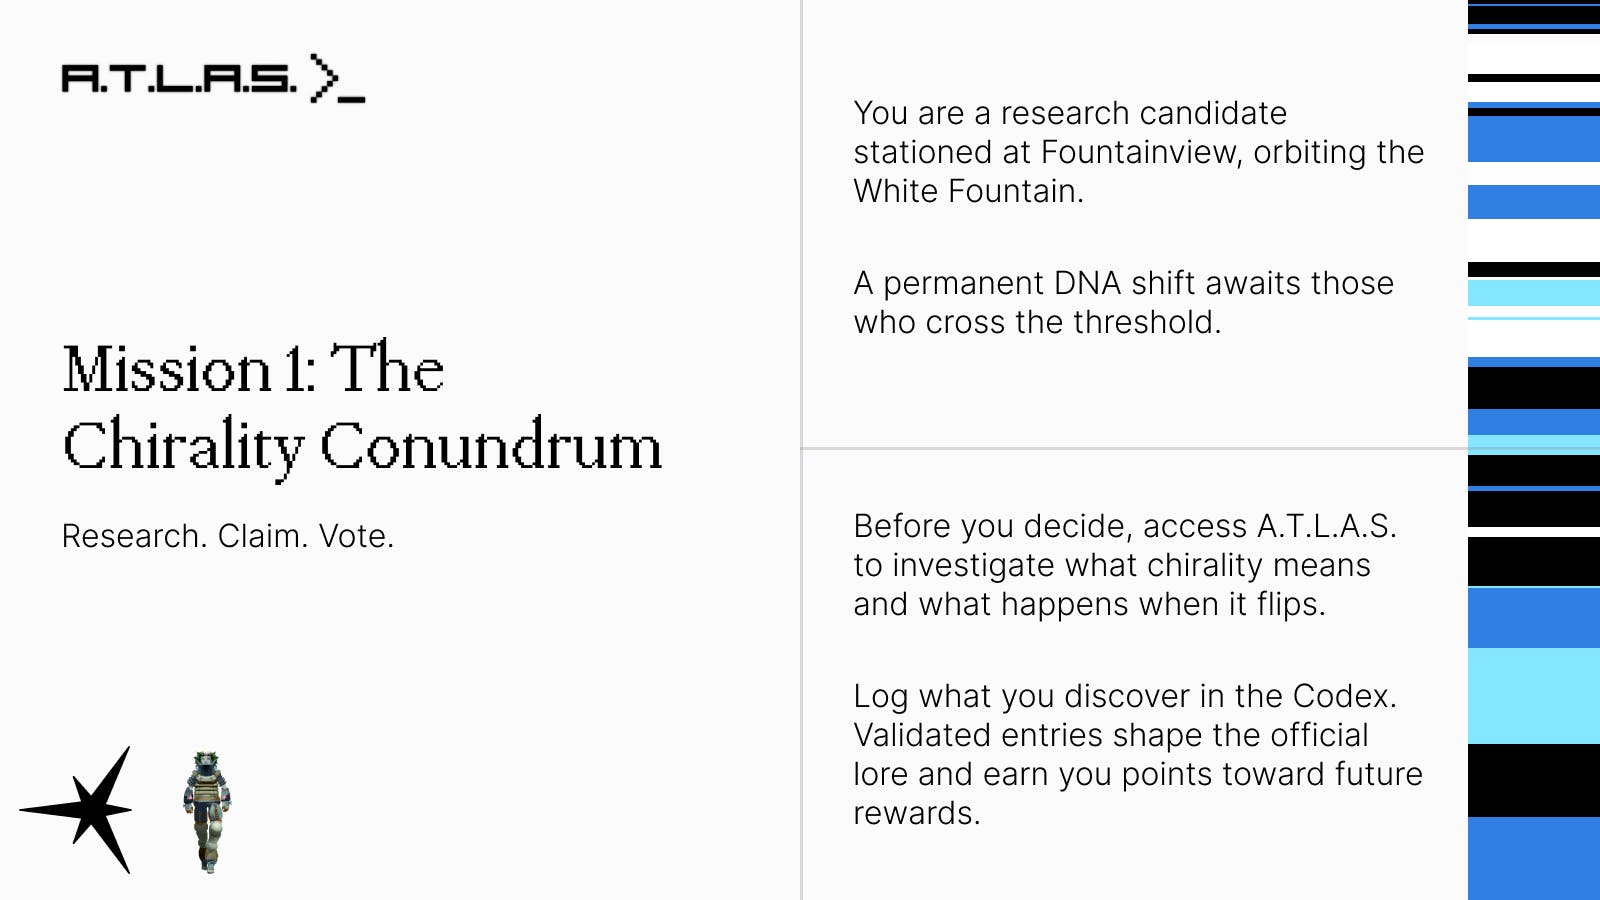Click the black four-point star icon

pos(77,810)
